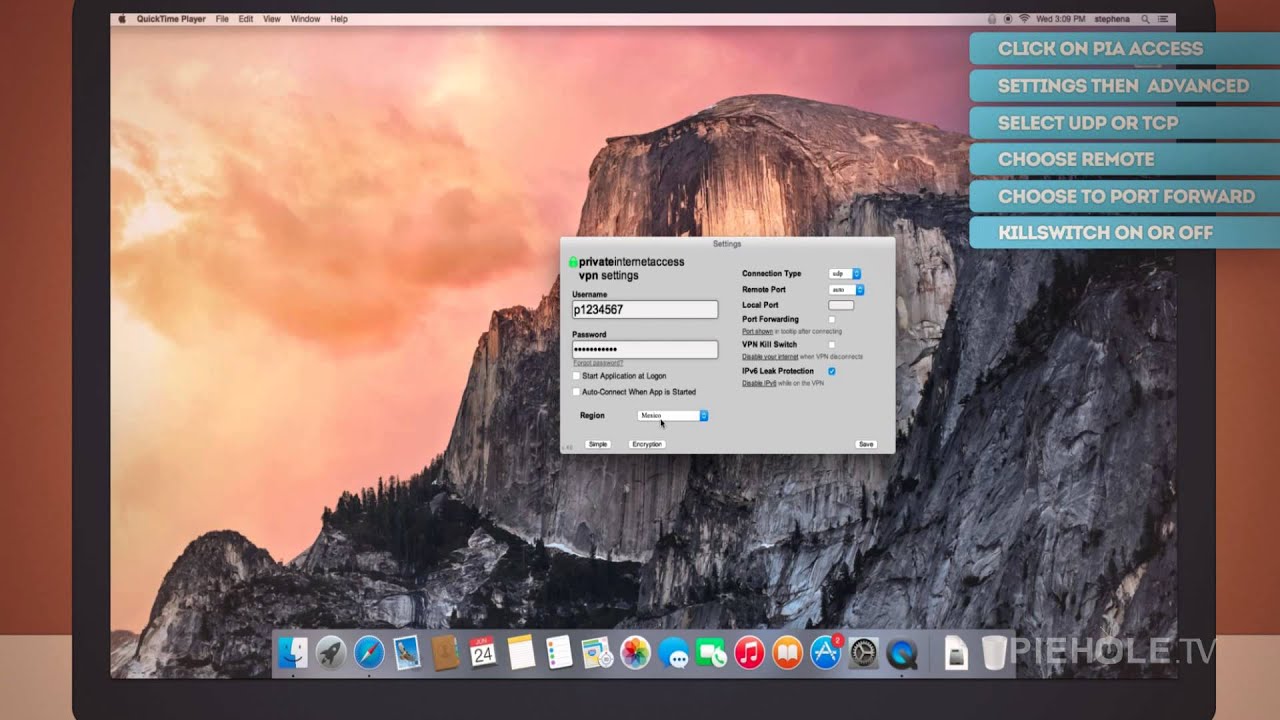Click the Username field

[x=645, y=310]
